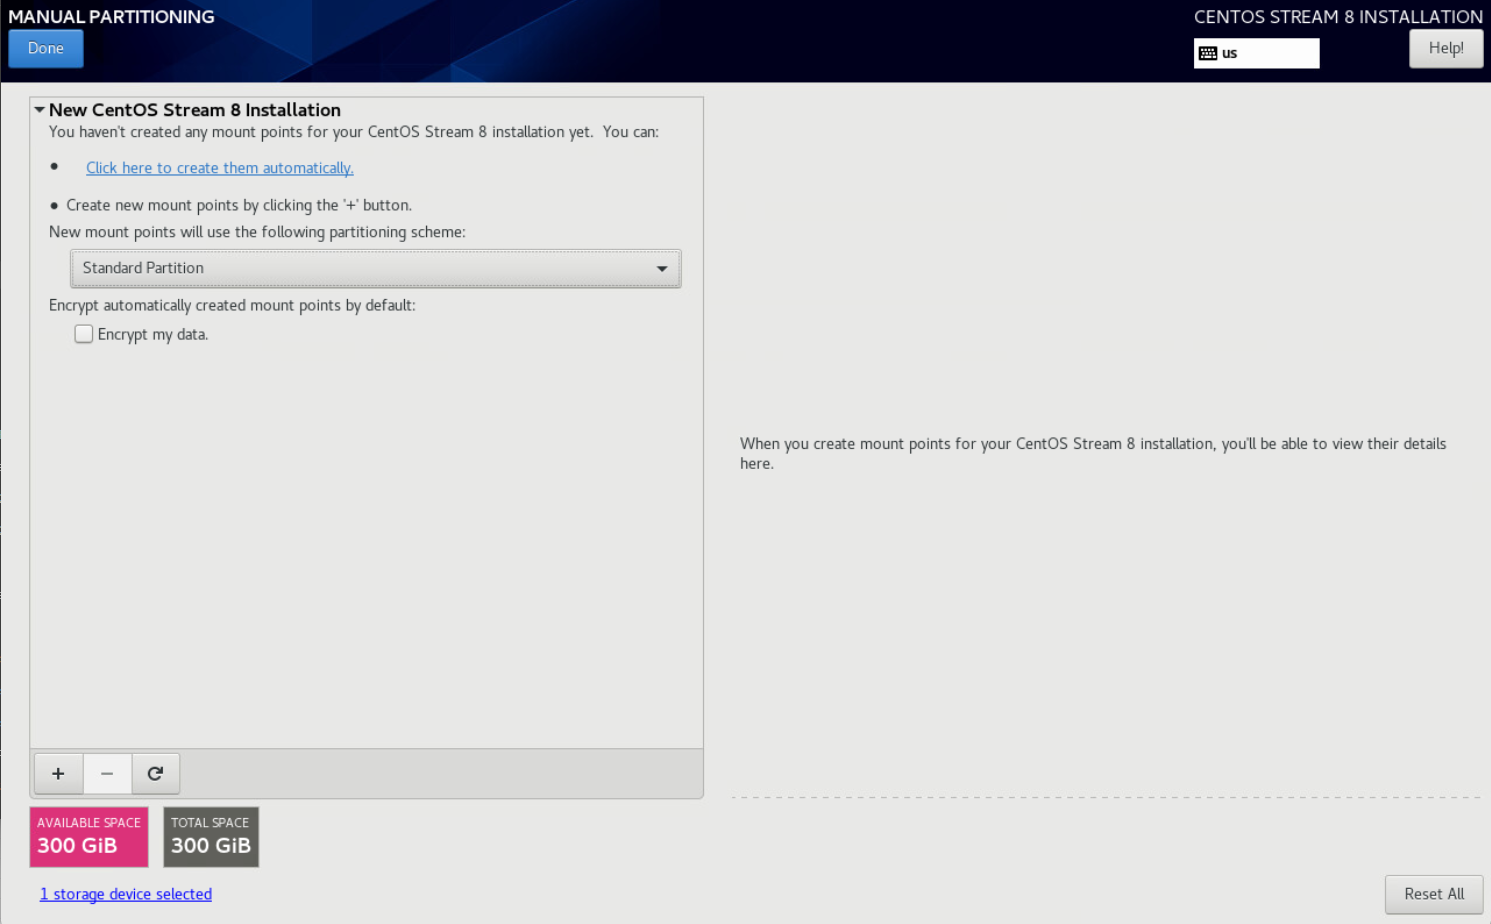1491x924 pixels.
Task: Collapse New CentOS Stream 8 Installation section
Action: tap(39, 110)
